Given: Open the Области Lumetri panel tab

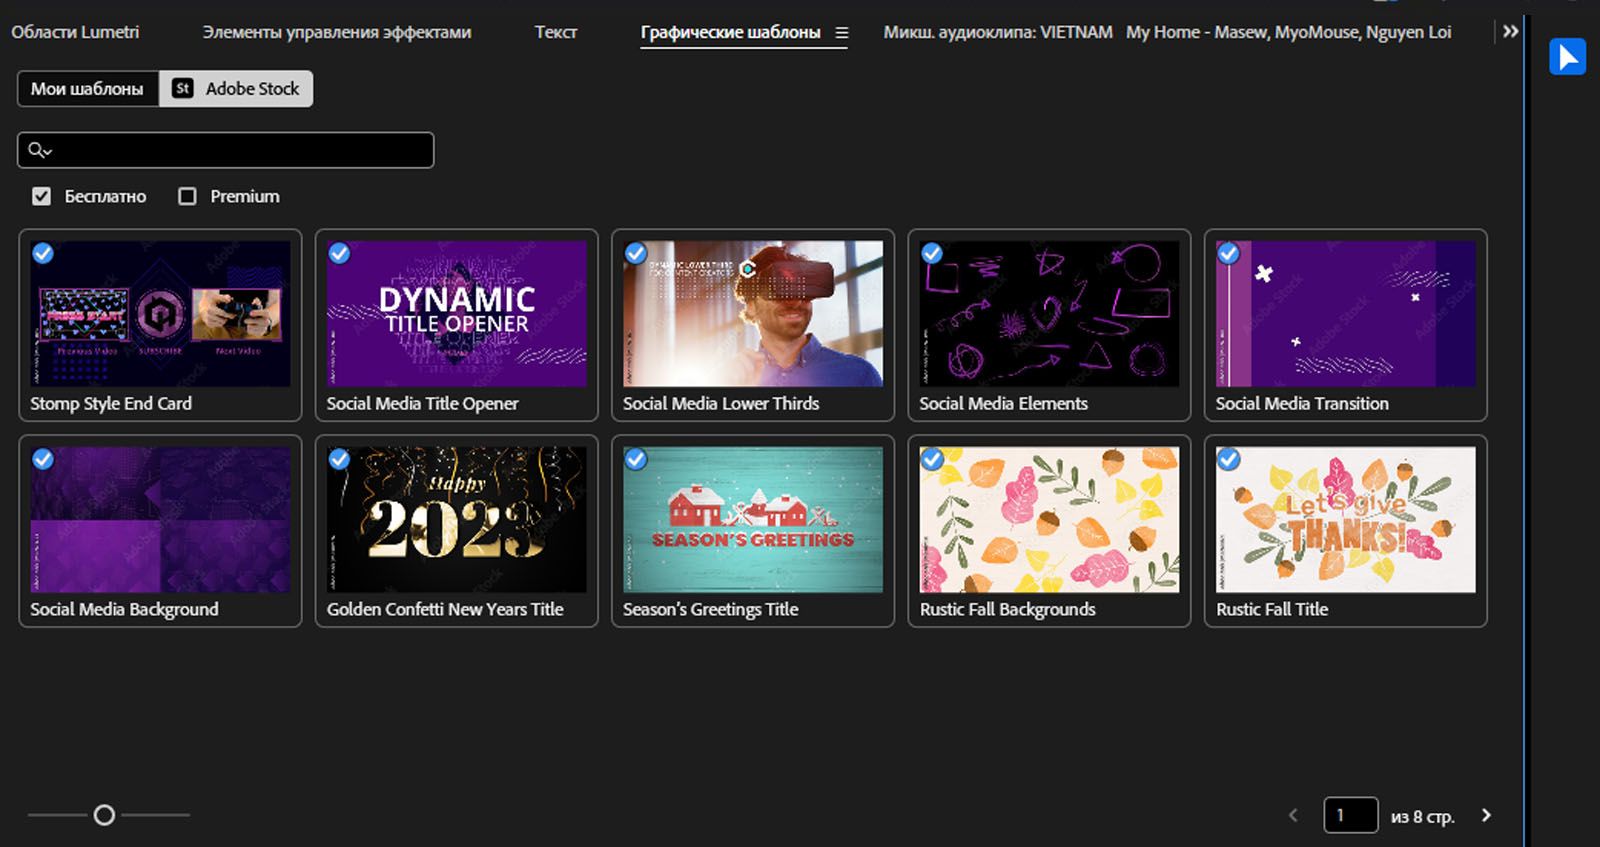Looking at the screenshot, I should [x=75, y=32].
